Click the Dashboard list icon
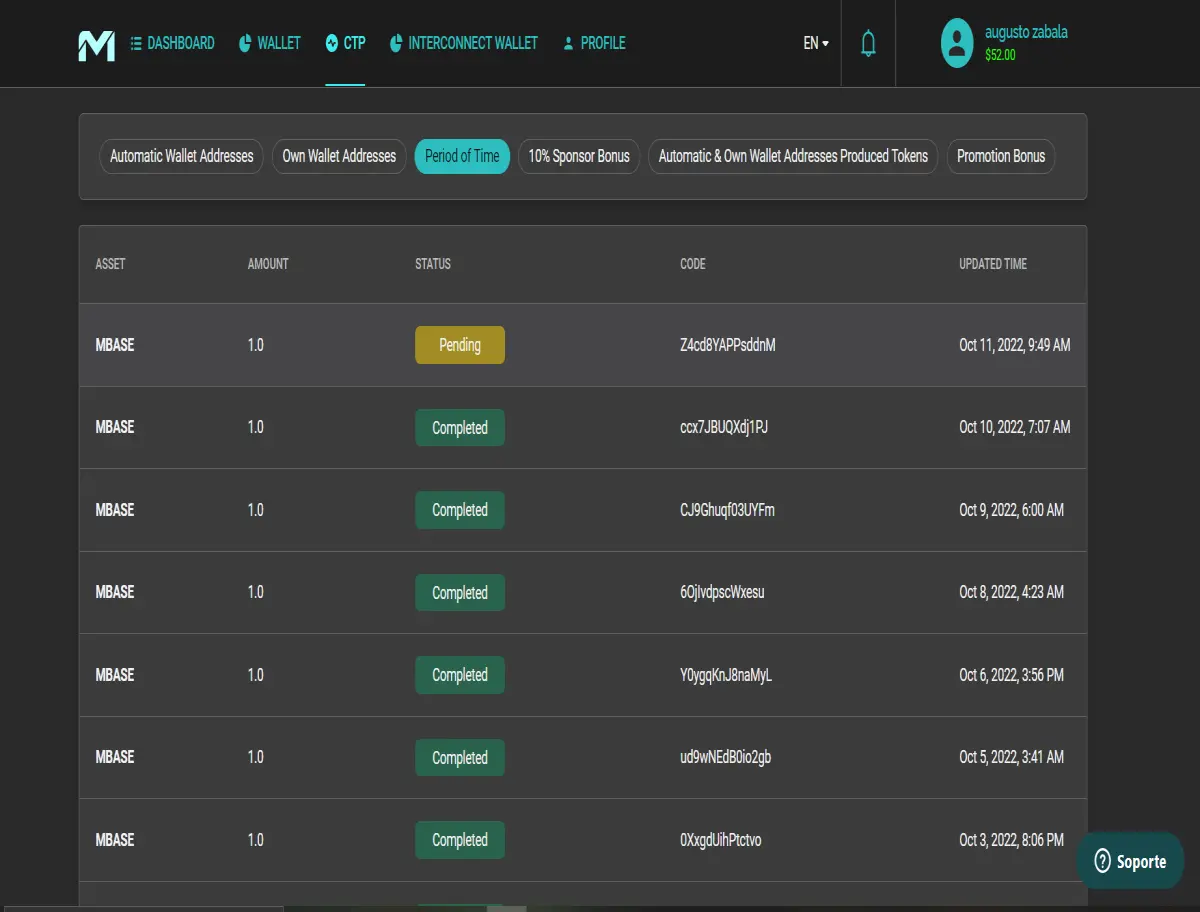Screen dimensions: 1200x912 136,43
